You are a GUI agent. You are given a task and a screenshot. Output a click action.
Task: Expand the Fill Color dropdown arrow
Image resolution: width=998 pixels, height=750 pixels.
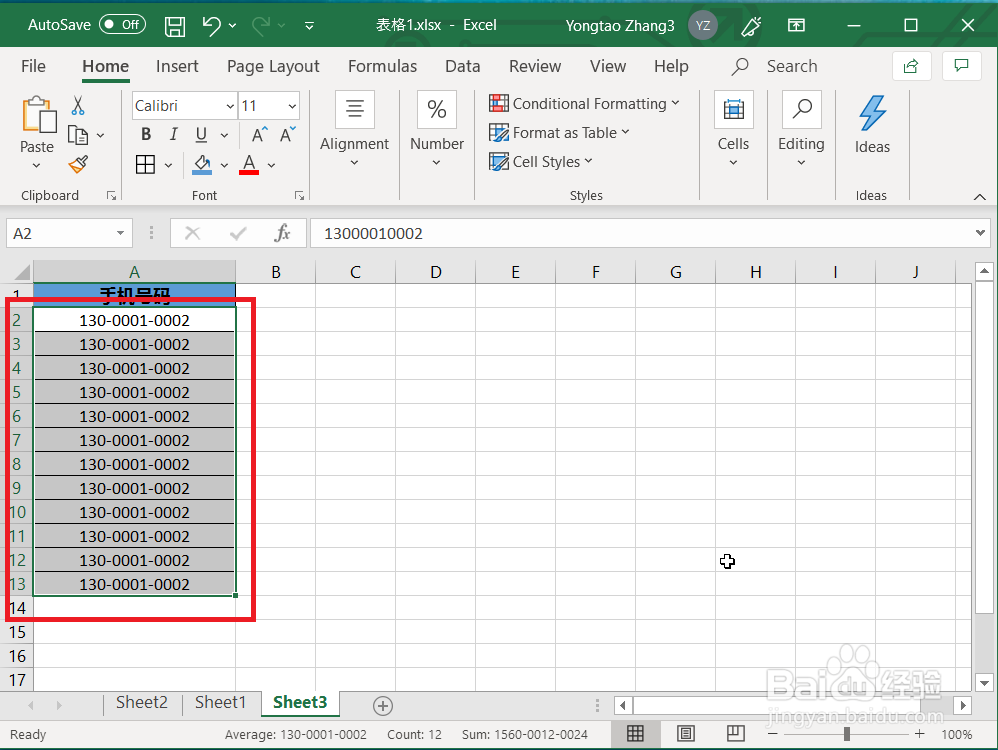(223, 164)
